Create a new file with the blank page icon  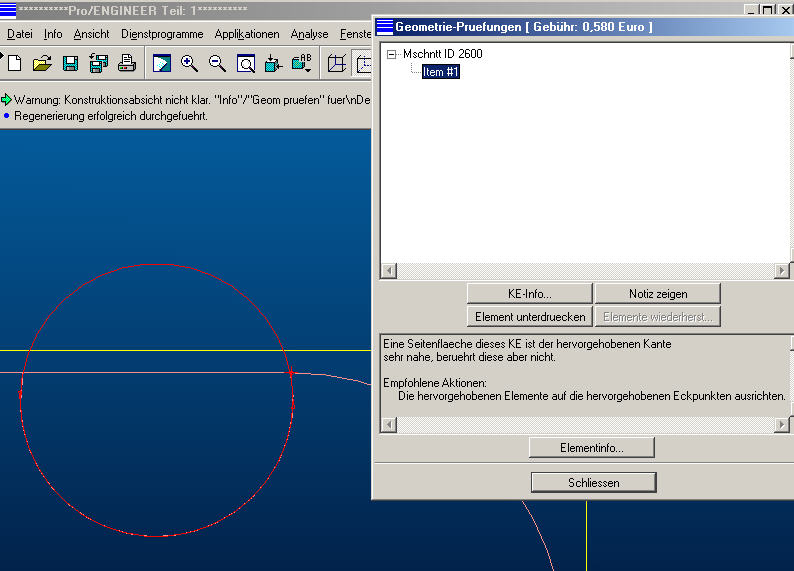pos(15,63)
